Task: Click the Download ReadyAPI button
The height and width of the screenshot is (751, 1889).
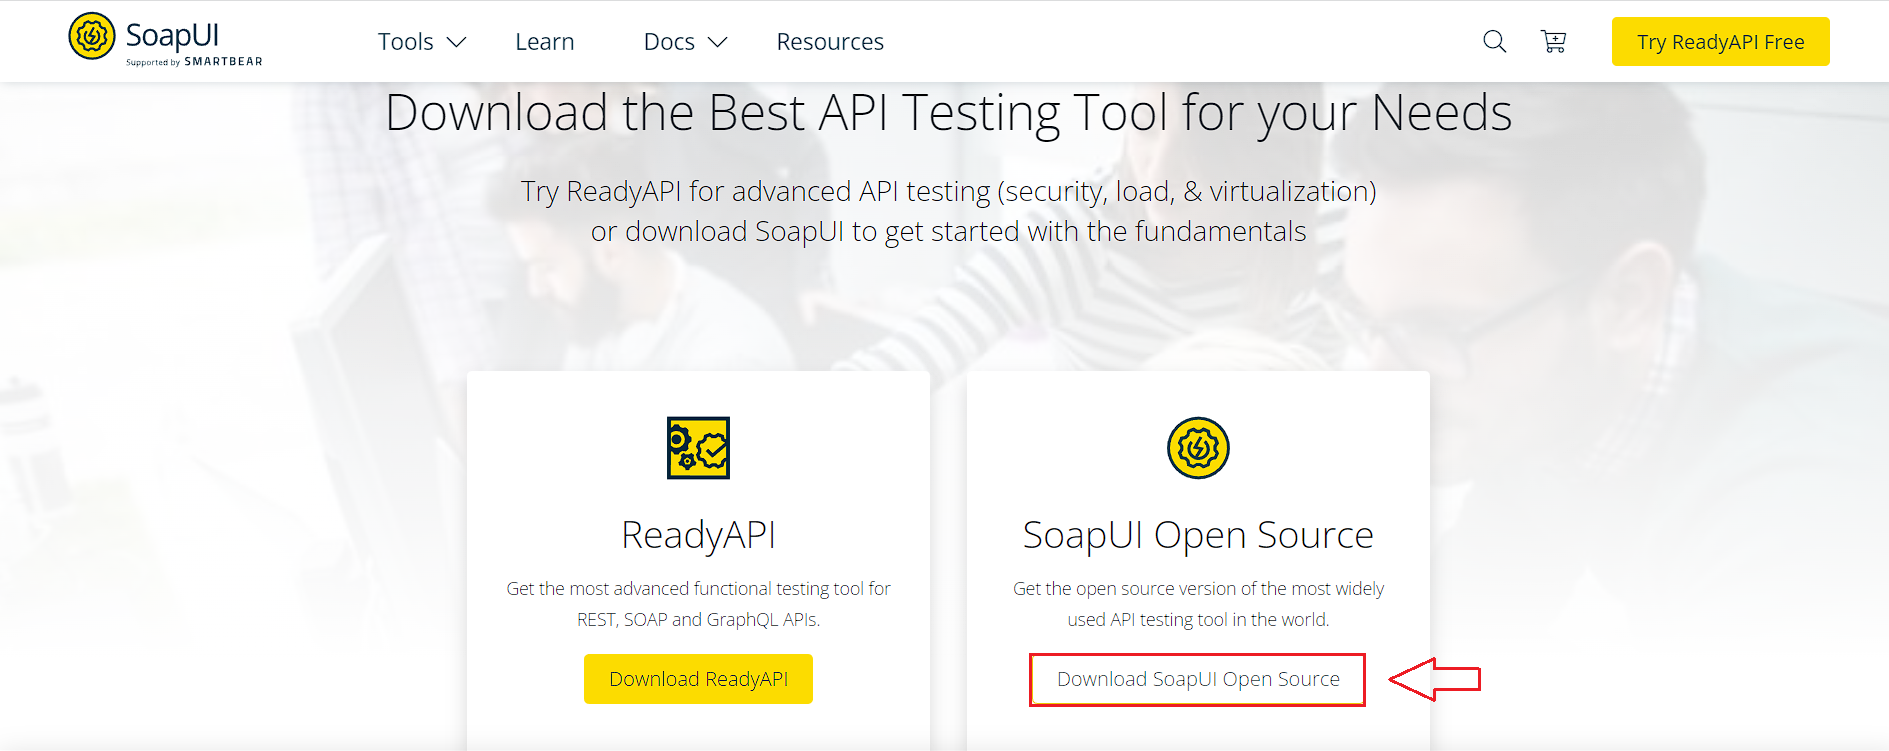Action: [x=698, y=679]
